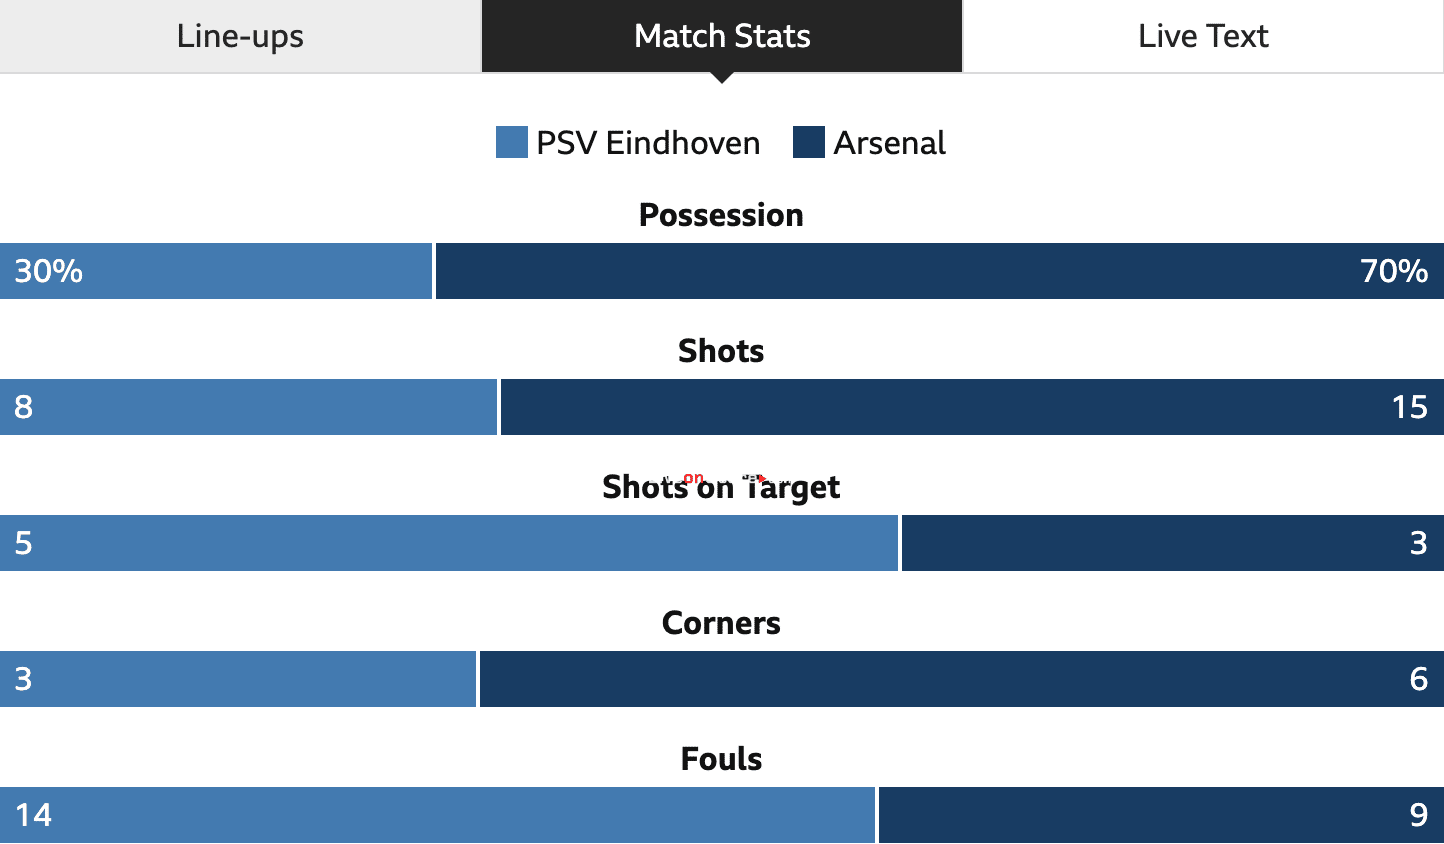The height and width of the screenshot is (844, 1444).
Task: Click Arsenal's 9 fouls bar
Action: coord(1161,815)
